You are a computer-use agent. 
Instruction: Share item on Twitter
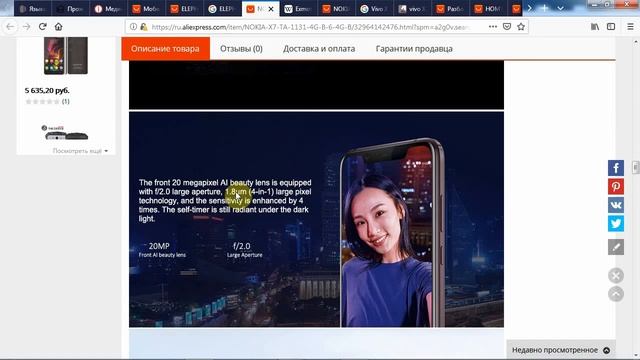point(616,224)
